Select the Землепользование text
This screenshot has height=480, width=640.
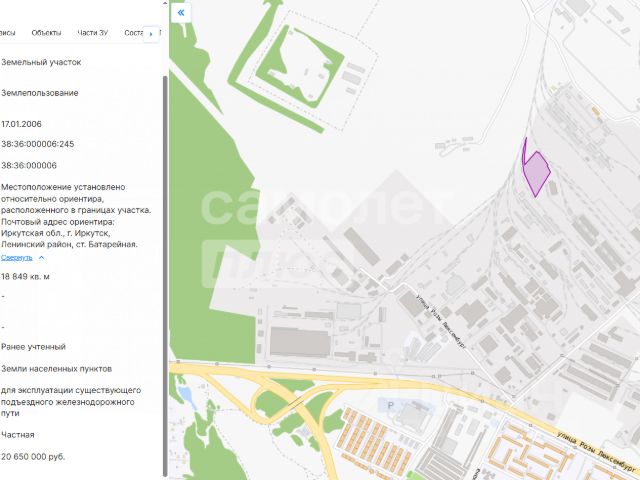pos(40,93)
